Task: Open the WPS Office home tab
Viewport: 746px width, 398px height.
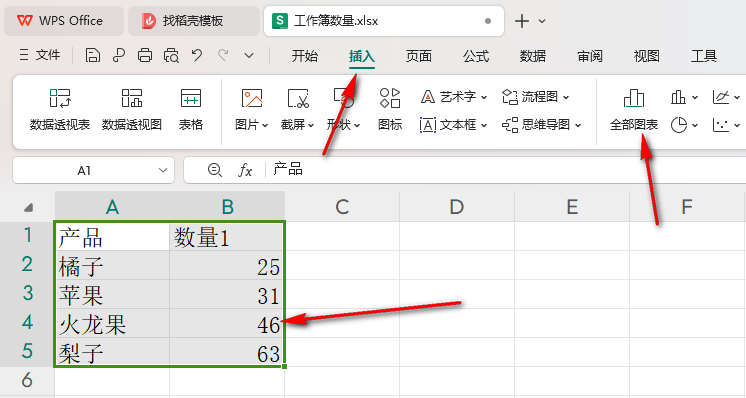Action: [x=64, y=21]
